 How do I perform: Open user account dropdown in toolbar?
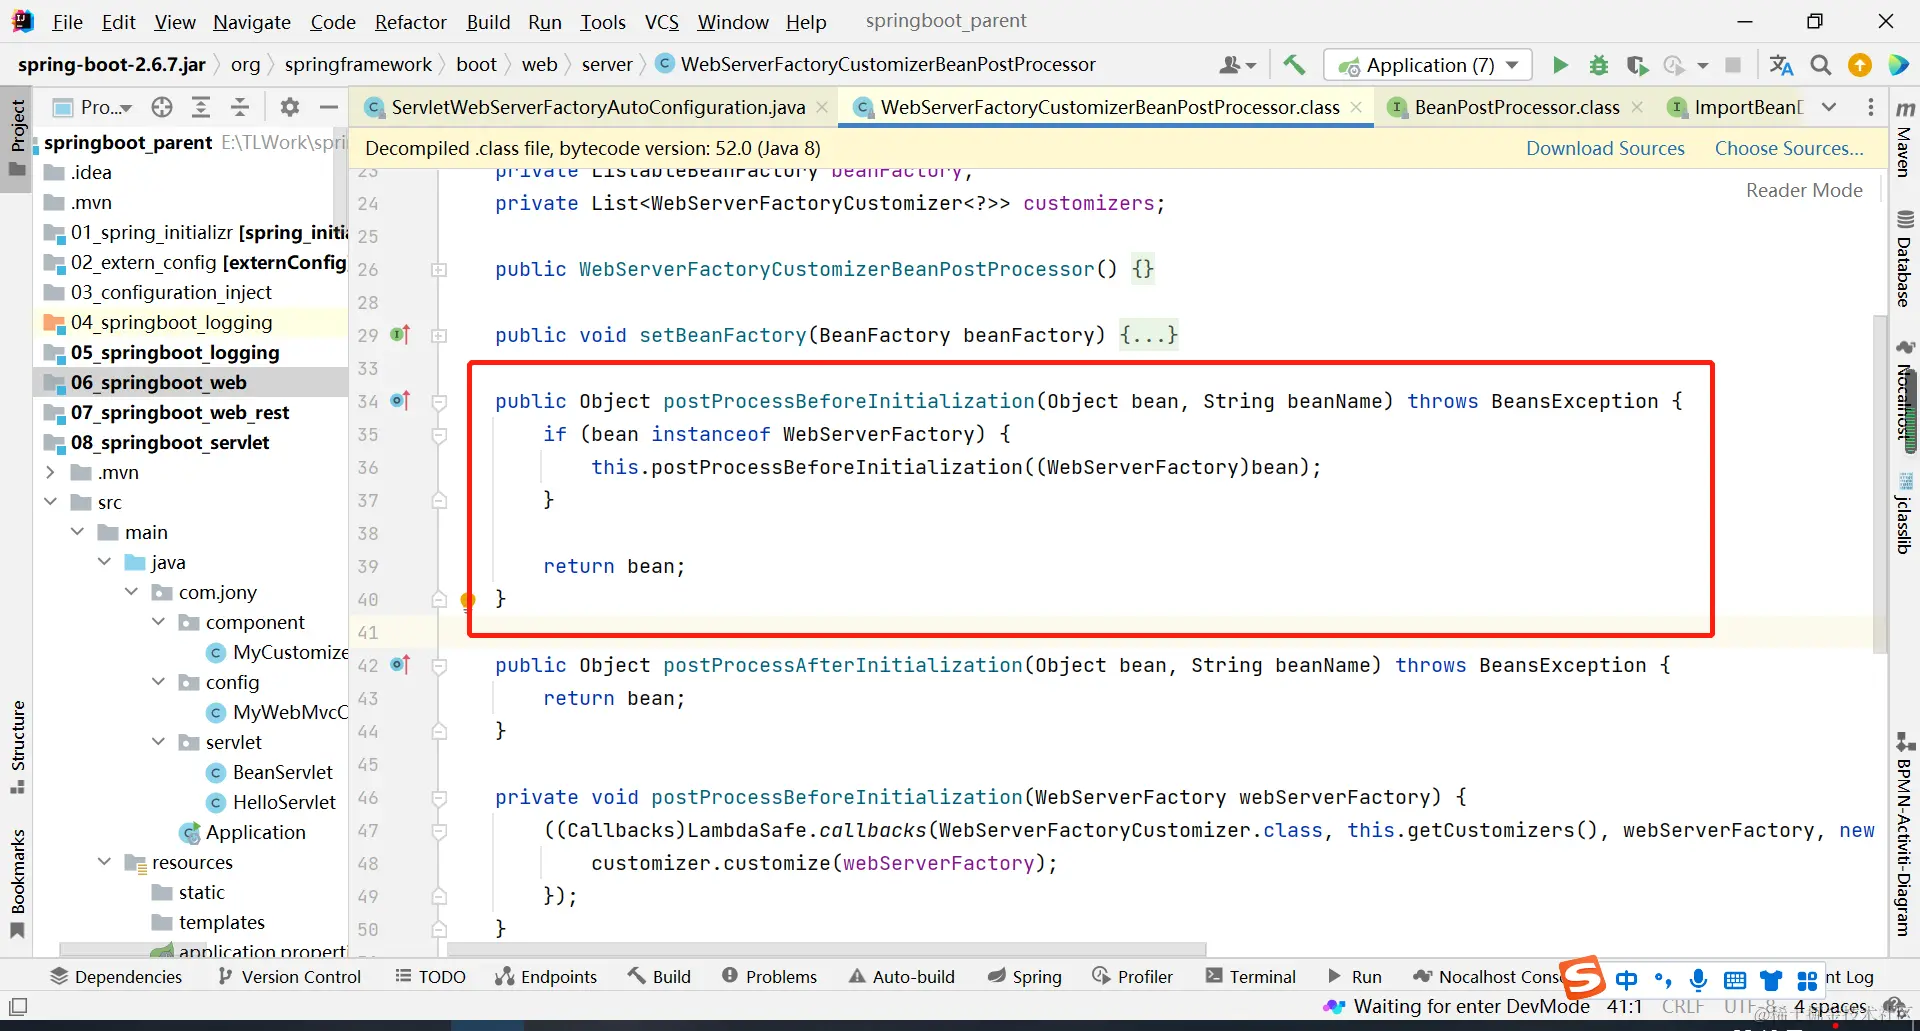1238,65
